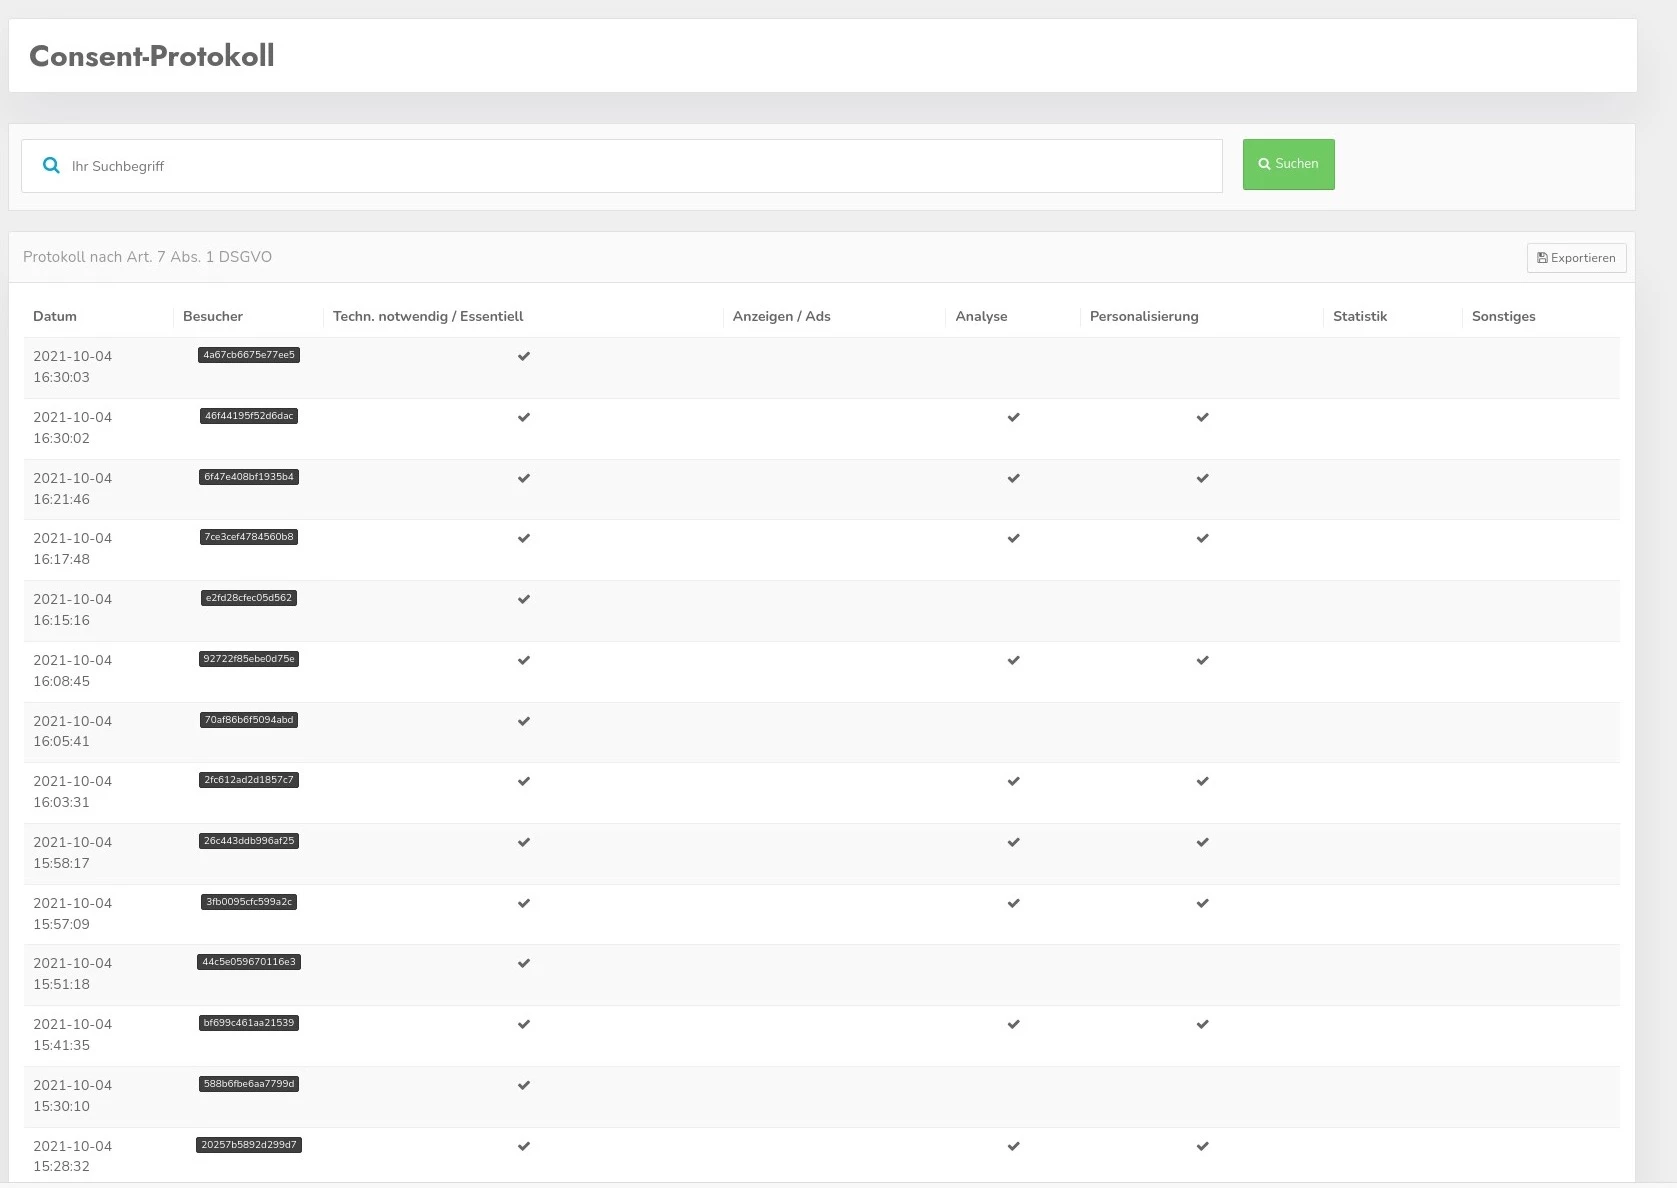Viewport: 1677px width, 1188px height.
Task: Click the Ihr Suchbegriff search field
Action: (x=620, y=166)
